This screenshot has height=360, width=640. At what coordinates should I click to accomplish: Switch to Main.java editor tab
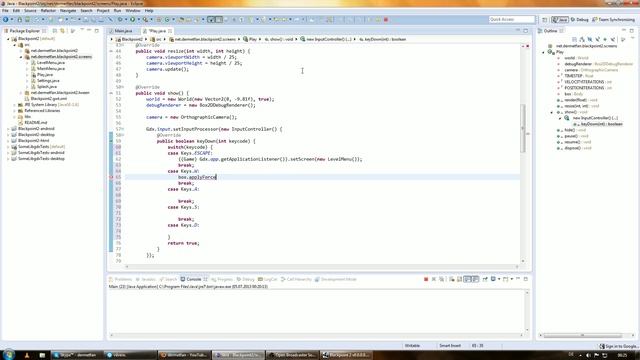coord(123,31)
